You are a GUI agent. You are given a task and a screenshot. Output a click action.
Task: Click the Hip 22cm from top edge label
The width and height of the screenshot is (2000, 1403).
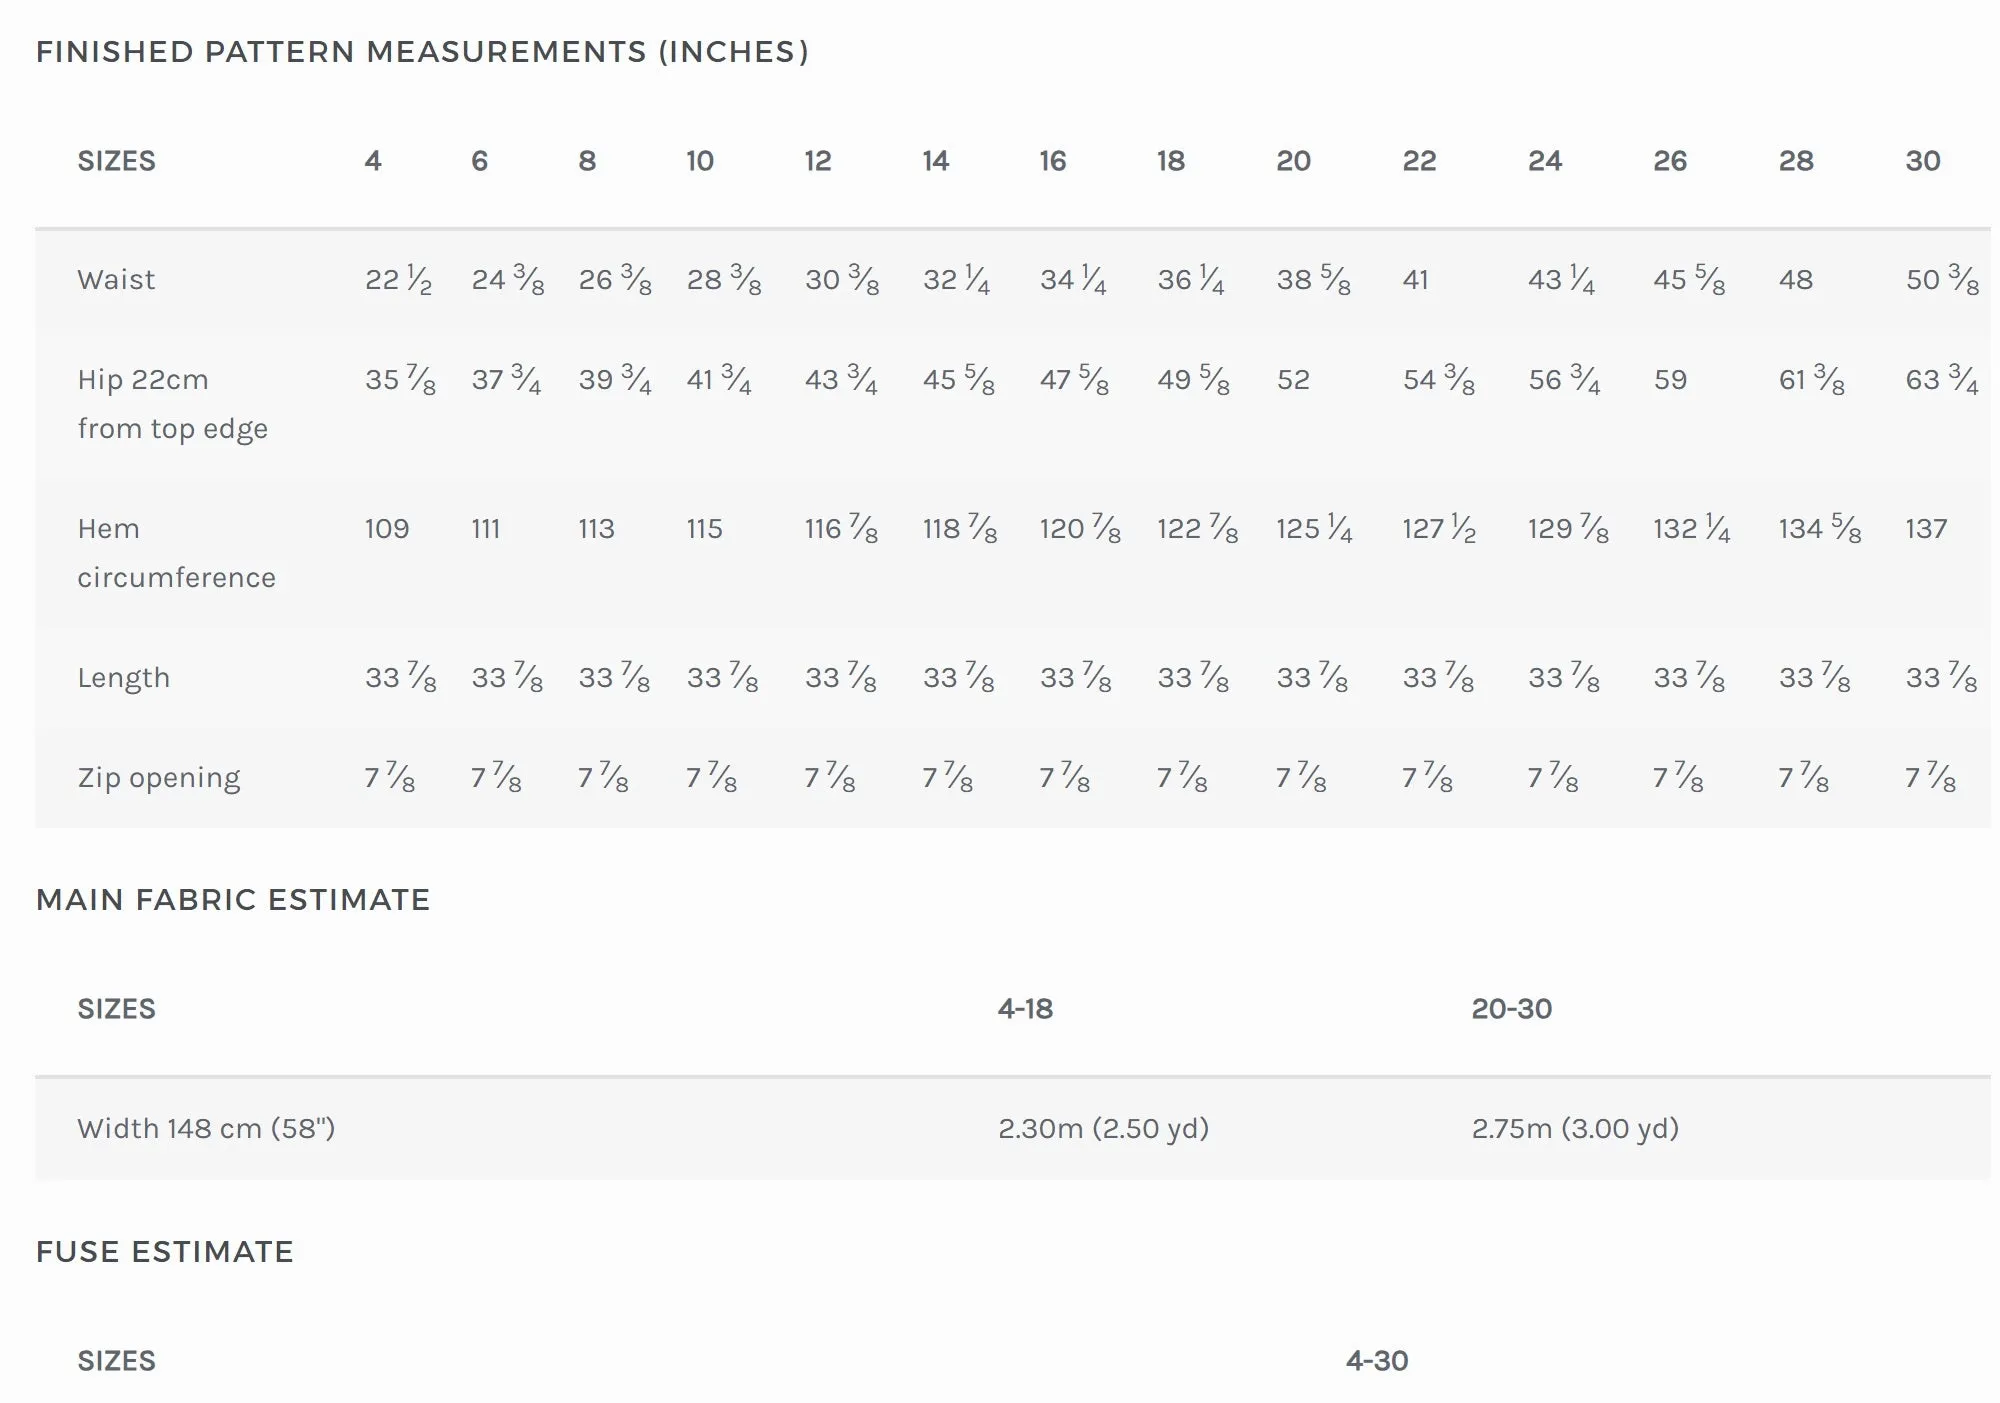pyautogui.click(x=172, y=404)
